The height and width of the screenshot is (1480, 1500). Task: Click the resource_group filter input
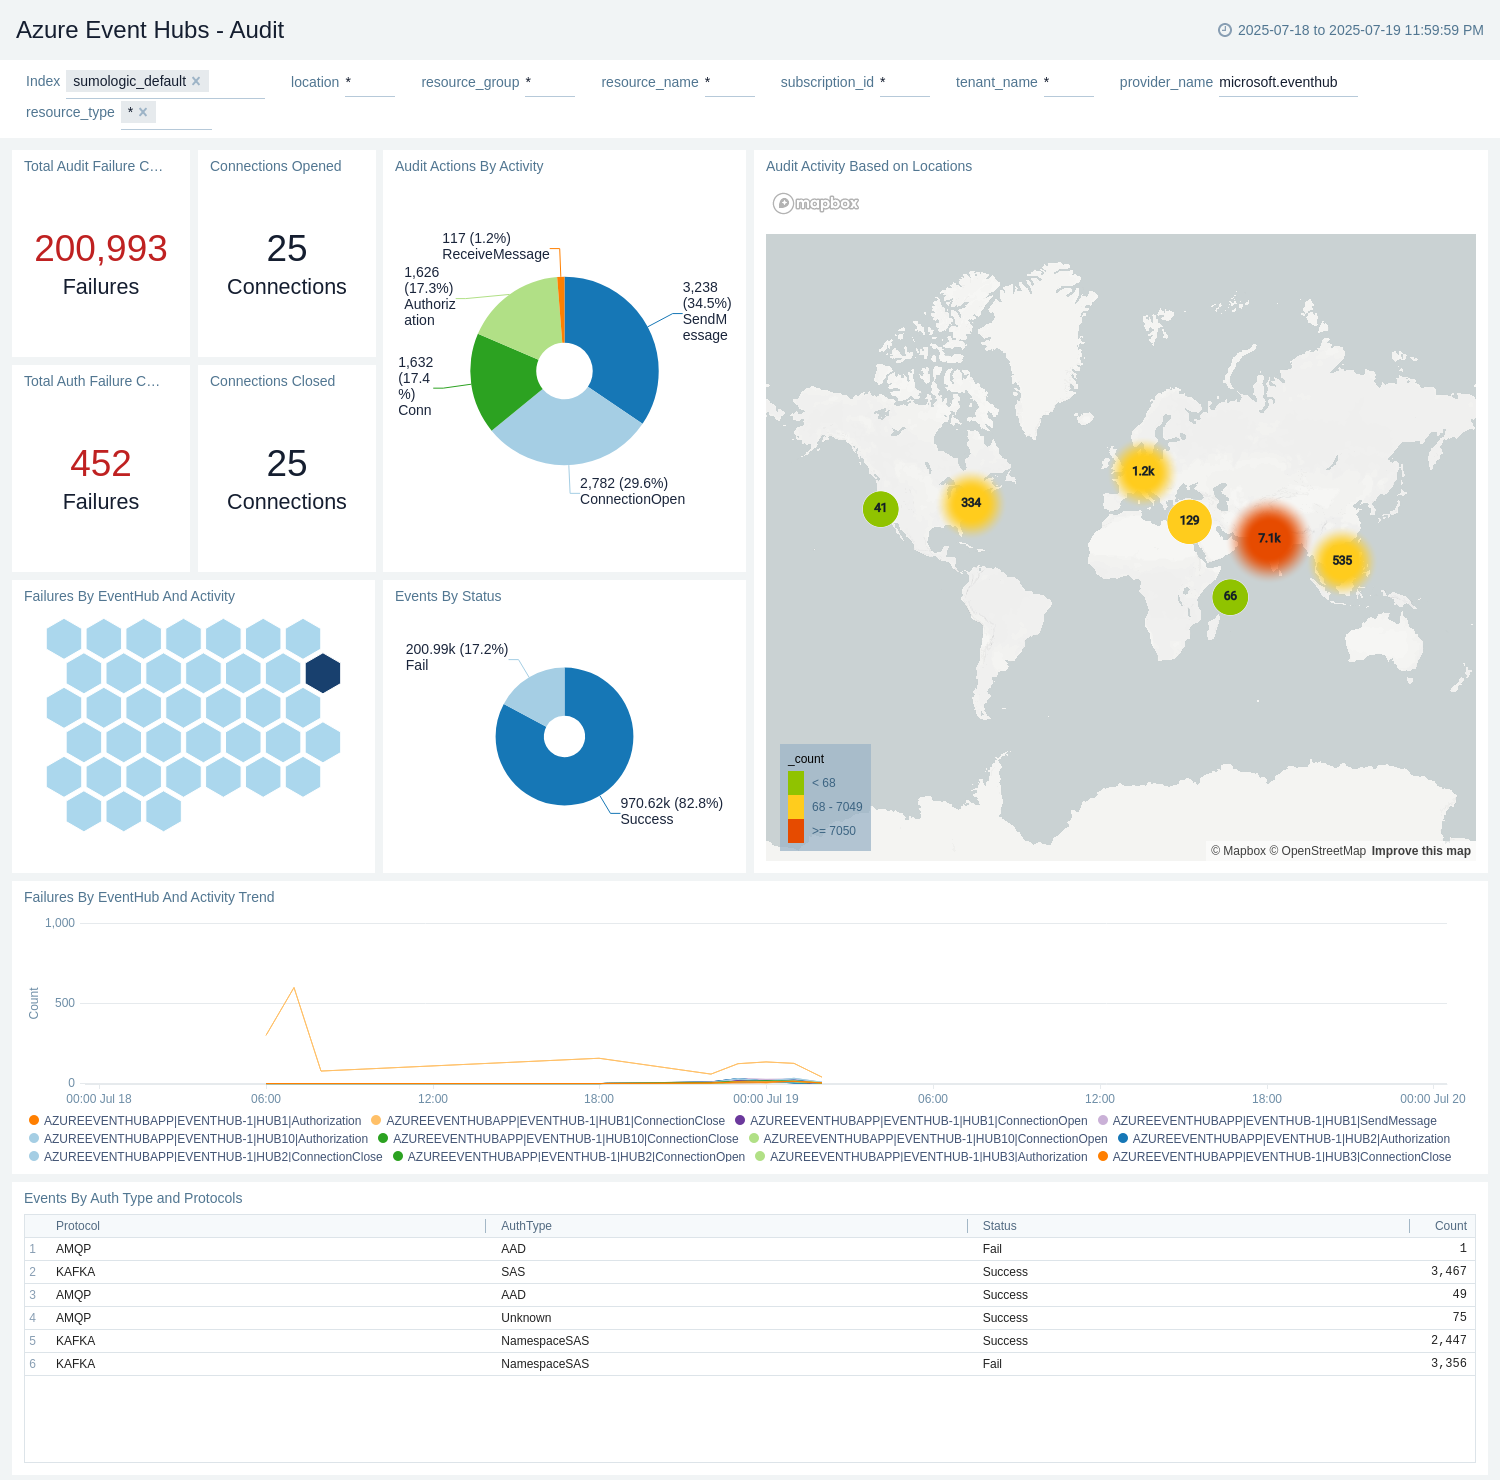point(549,82)
